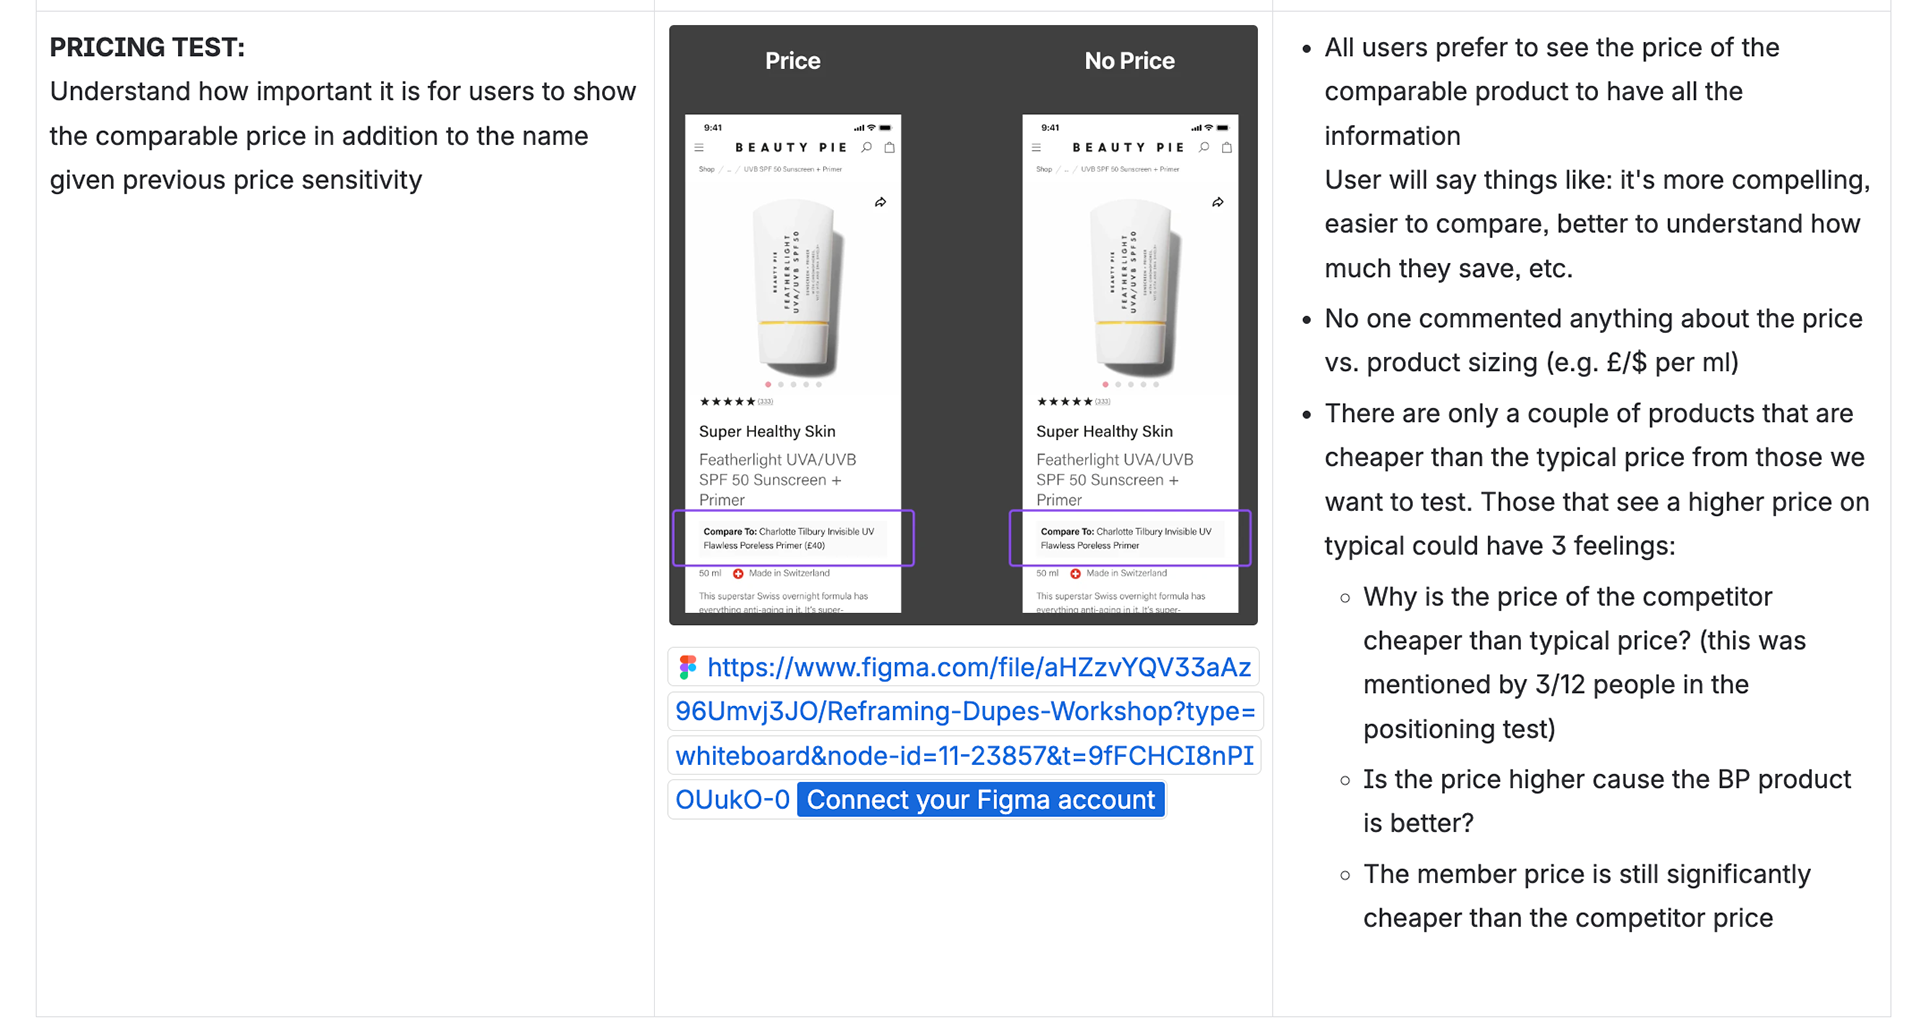Click search magnifier icon in Price mockup

(867, 148)
